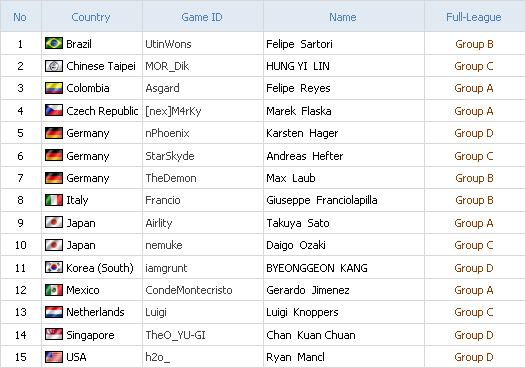The image size is (526, 368).
Task: Click the Italy flag icon
Action: pyautogui.click(x=54, y=200)
